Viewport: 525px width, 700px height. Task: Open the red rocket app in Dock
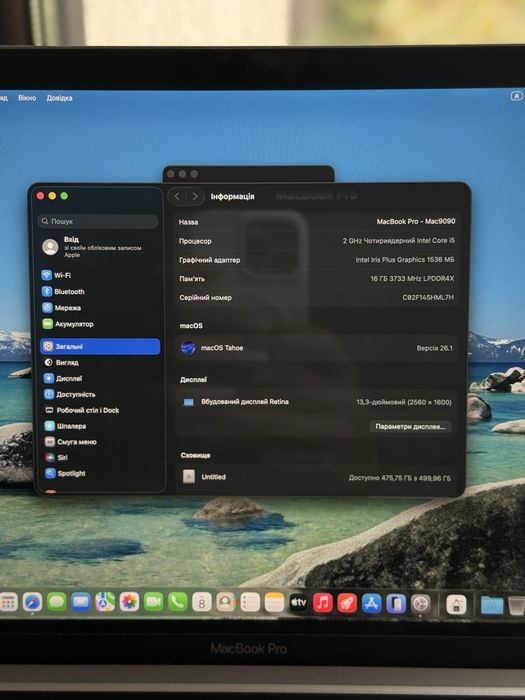tap(347, 604)
